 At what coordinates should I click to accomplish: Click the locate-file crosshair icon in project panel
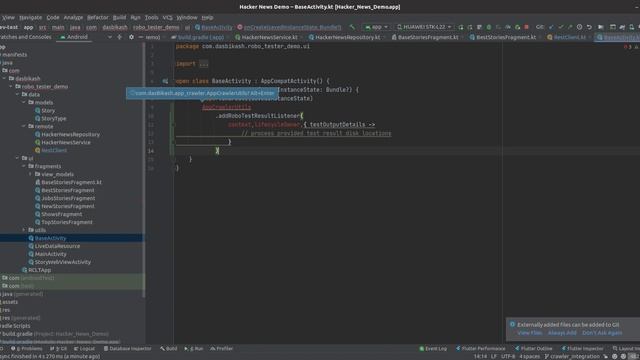tap(120, 37)
